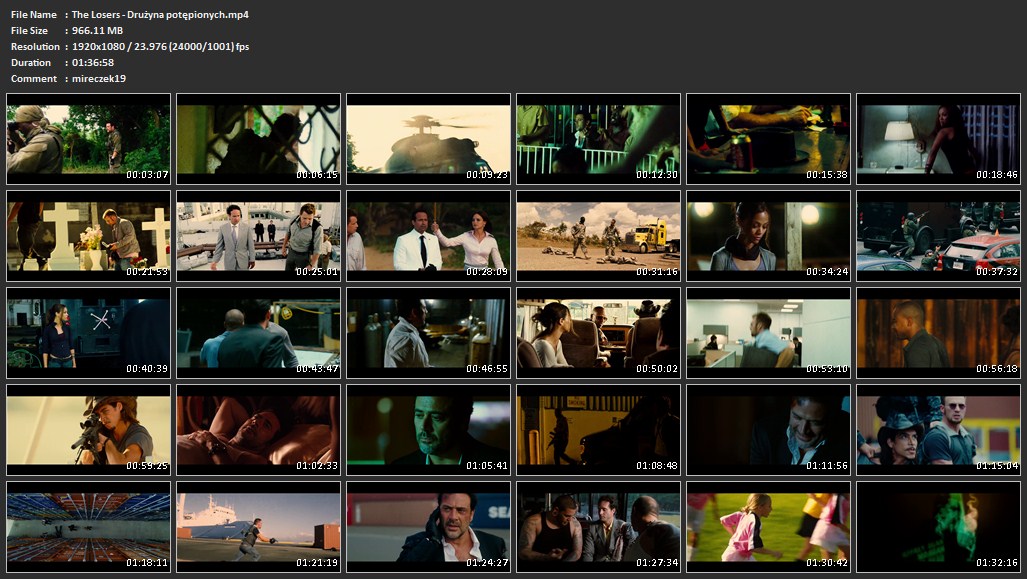Click the 'Duration' label
Image resolution: width=1027 pixels, height=579 pixels.
tap(31, 62)
